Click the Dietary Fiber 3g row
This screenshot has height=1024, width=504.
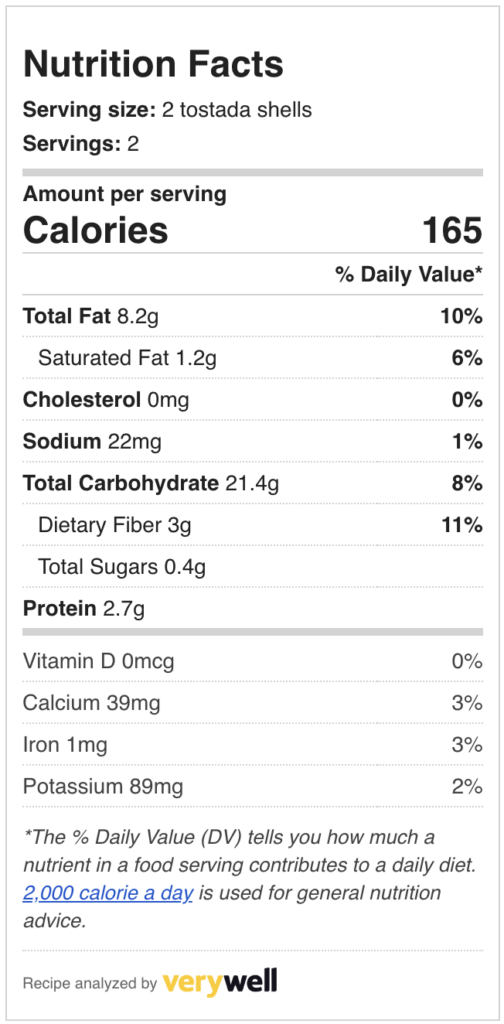253,525
